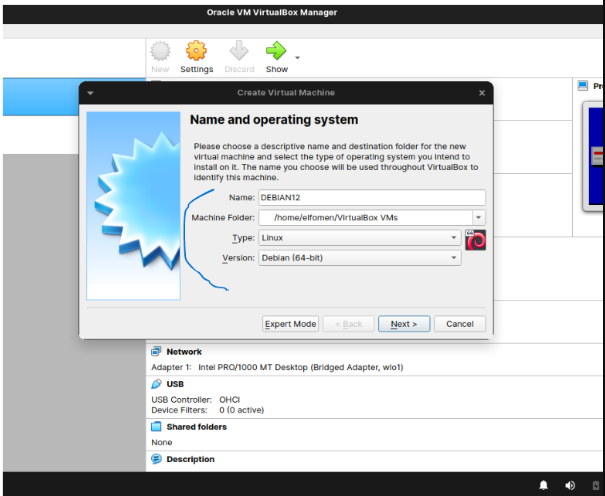Screen dimensions: 605x496
Task: Click the Debian OS logo icon
Action: [475, 240]
